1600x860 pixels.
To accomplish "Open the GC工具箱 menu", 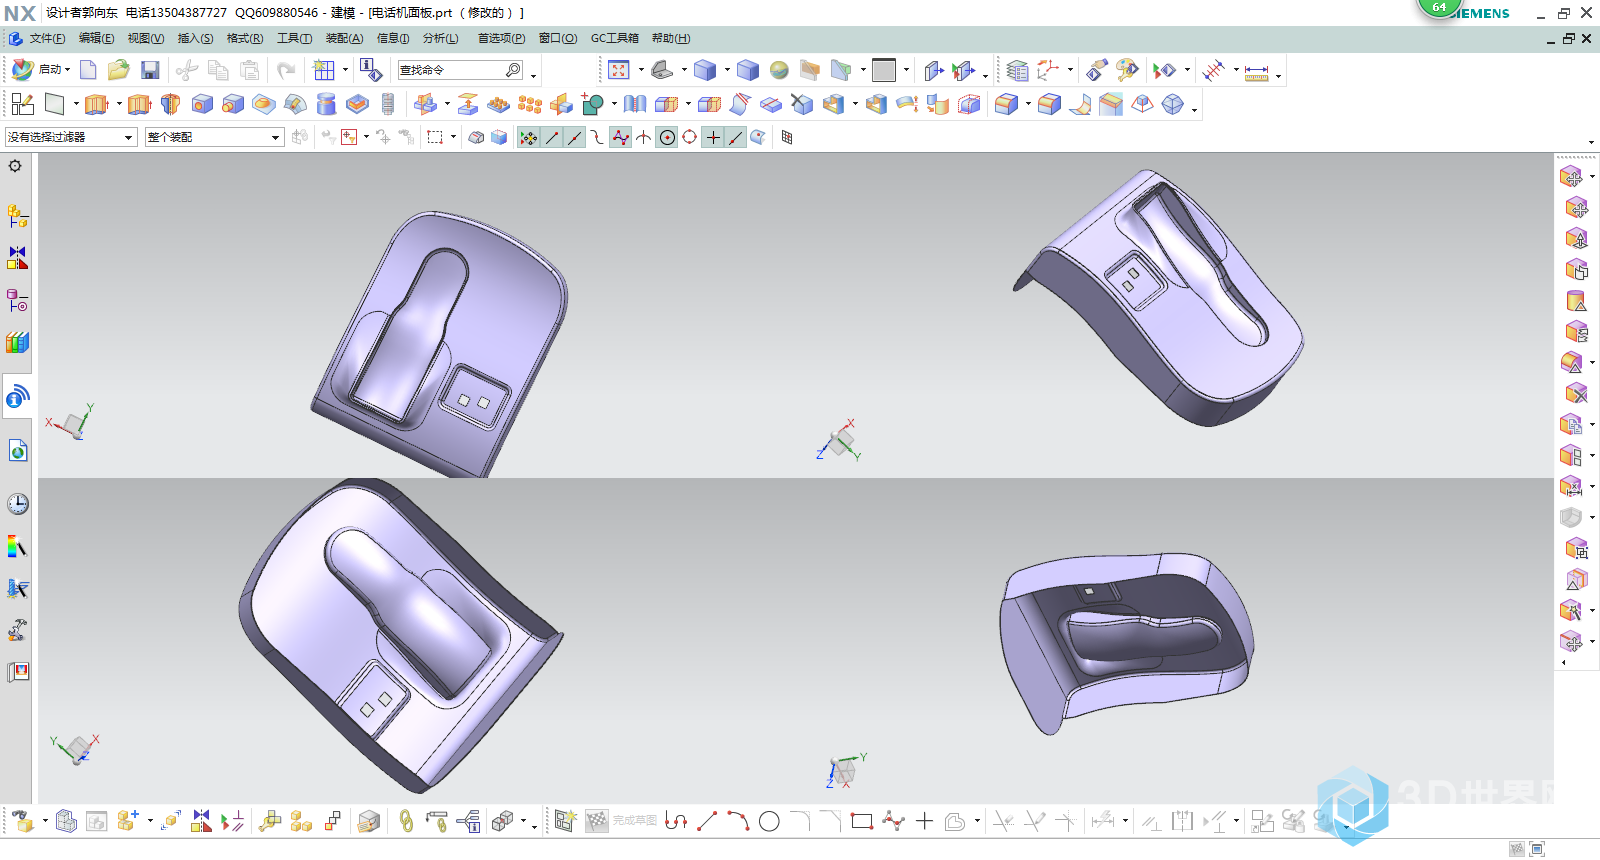I will tap(614, 38).
